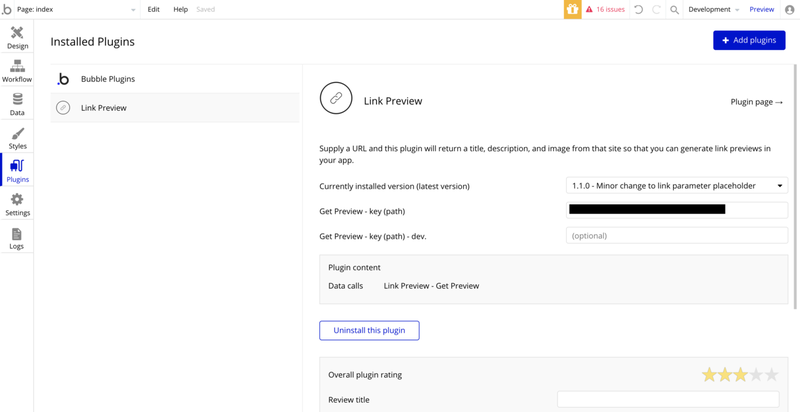Open the 16 issues warning
The image size is (800, 412).
[605, 9]
